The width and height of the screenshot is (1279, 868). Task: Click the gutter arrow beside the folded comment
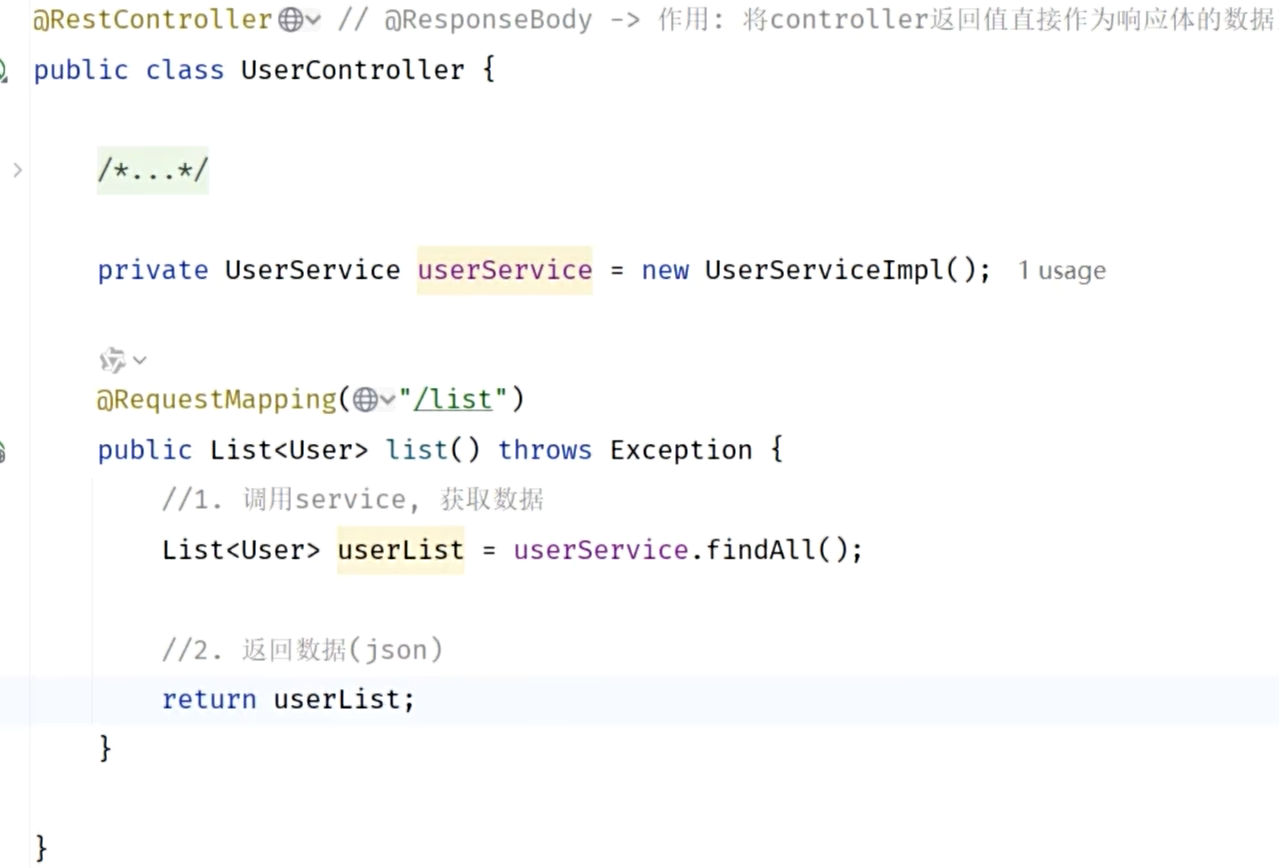[x=16, y=169]
